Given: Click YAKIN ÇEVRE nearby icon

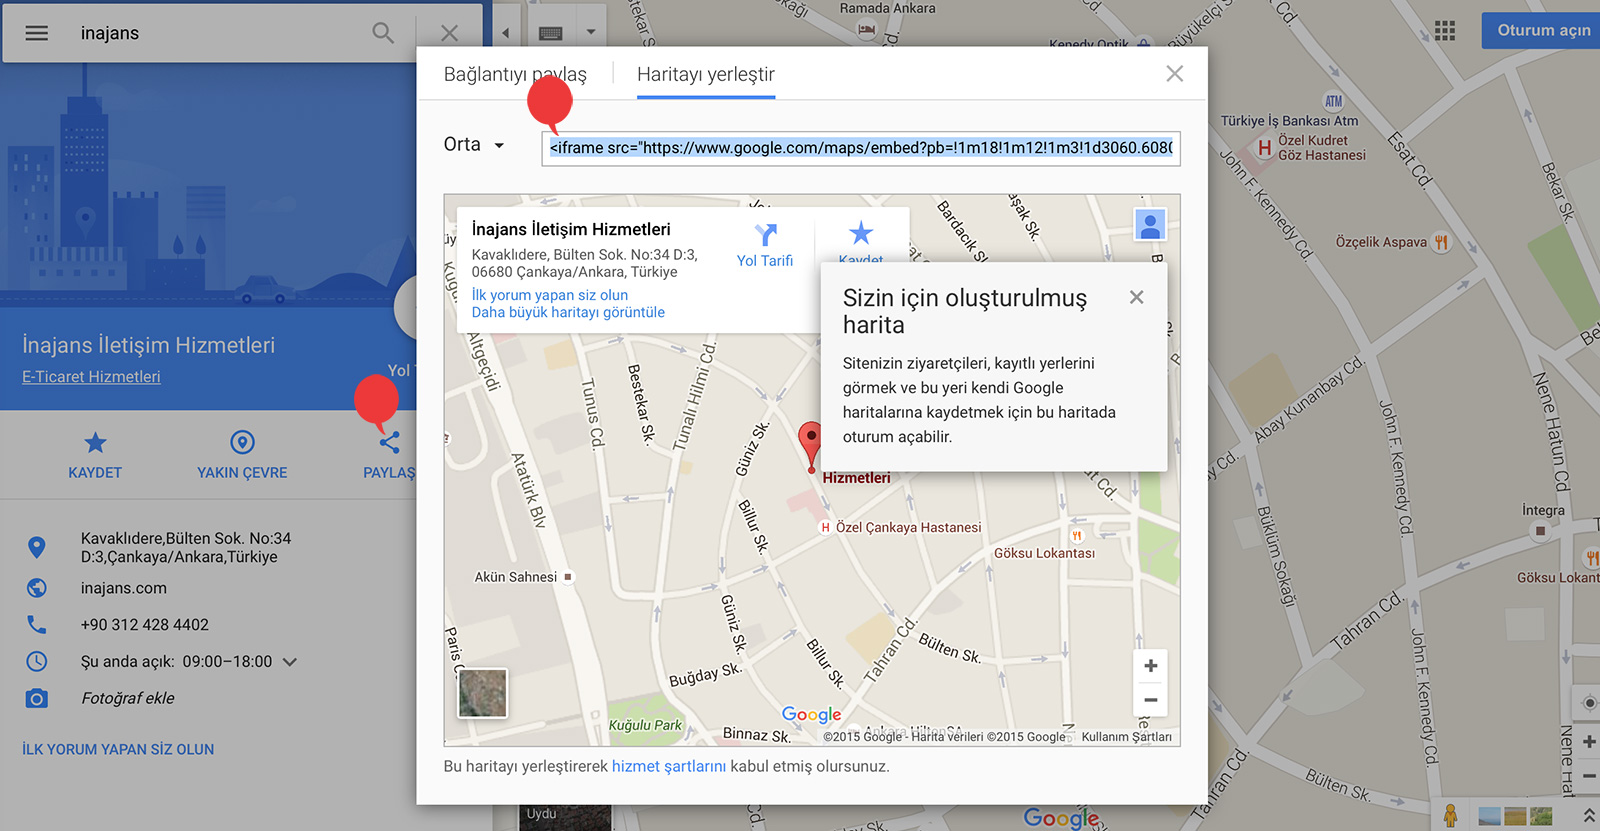Looking at the screenshot, I should coord(242,442).
